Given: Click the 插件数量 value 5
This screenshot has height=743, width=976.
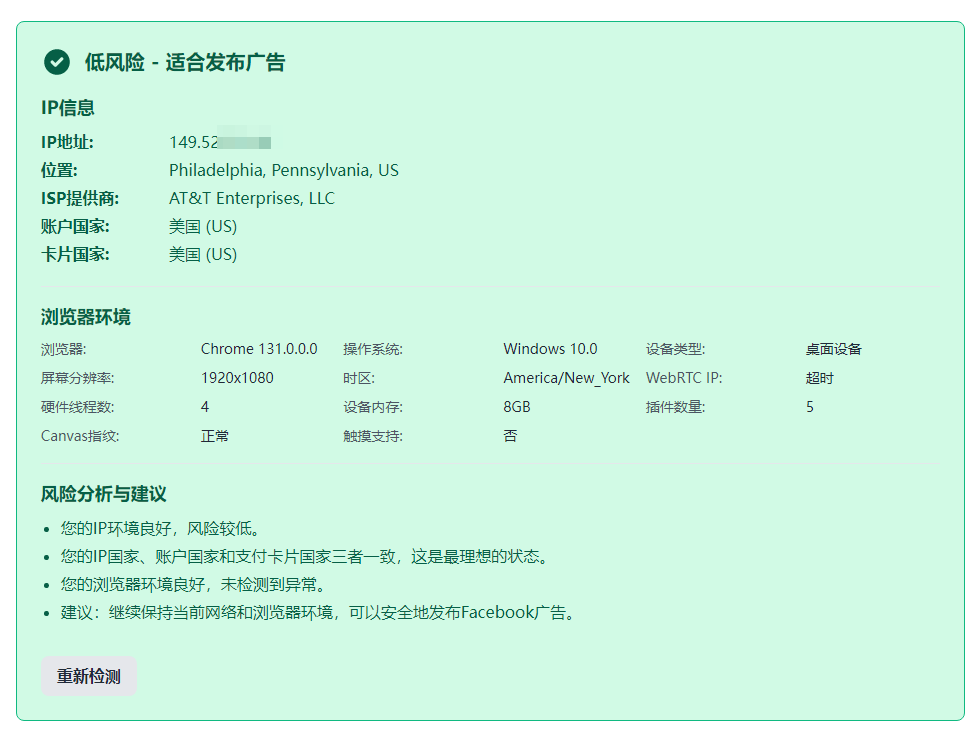Looking at the screenshot, I should click(x=810, y=407).
